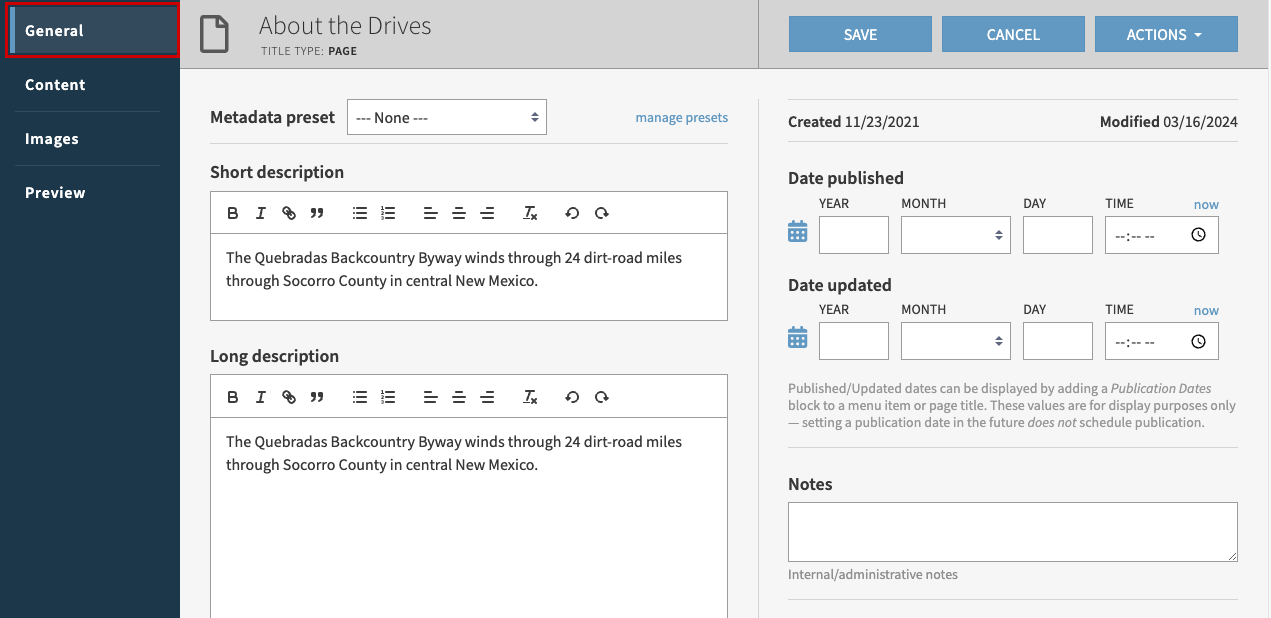Image resolution: width=1271 pixels, height=618 pixels.
Task: Open the manage presets link
Action: pos(681,117)
